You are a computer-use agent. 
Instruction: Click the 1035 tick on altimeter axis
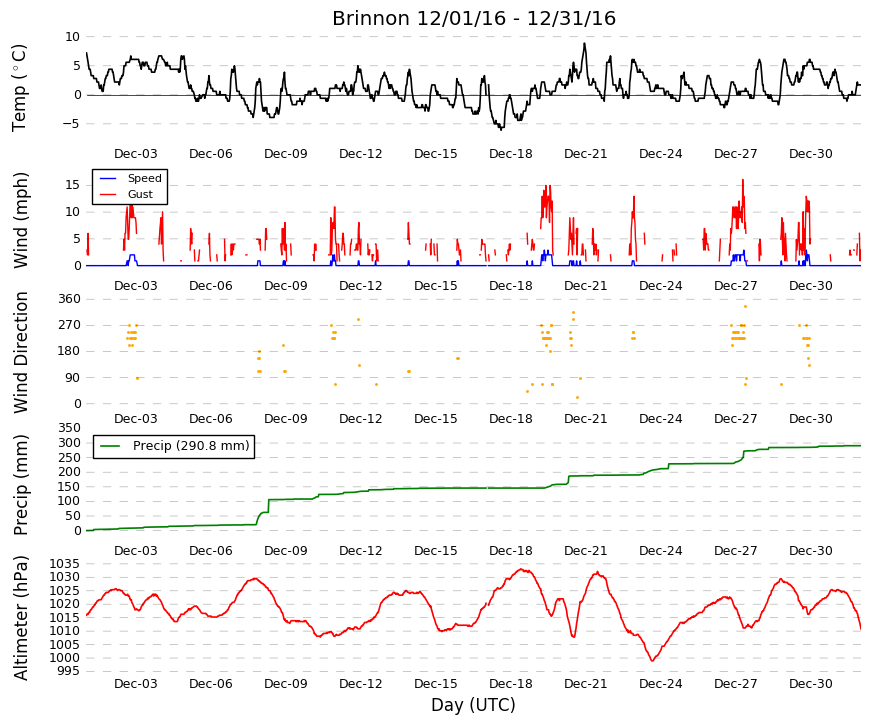(x=64, y=564)
